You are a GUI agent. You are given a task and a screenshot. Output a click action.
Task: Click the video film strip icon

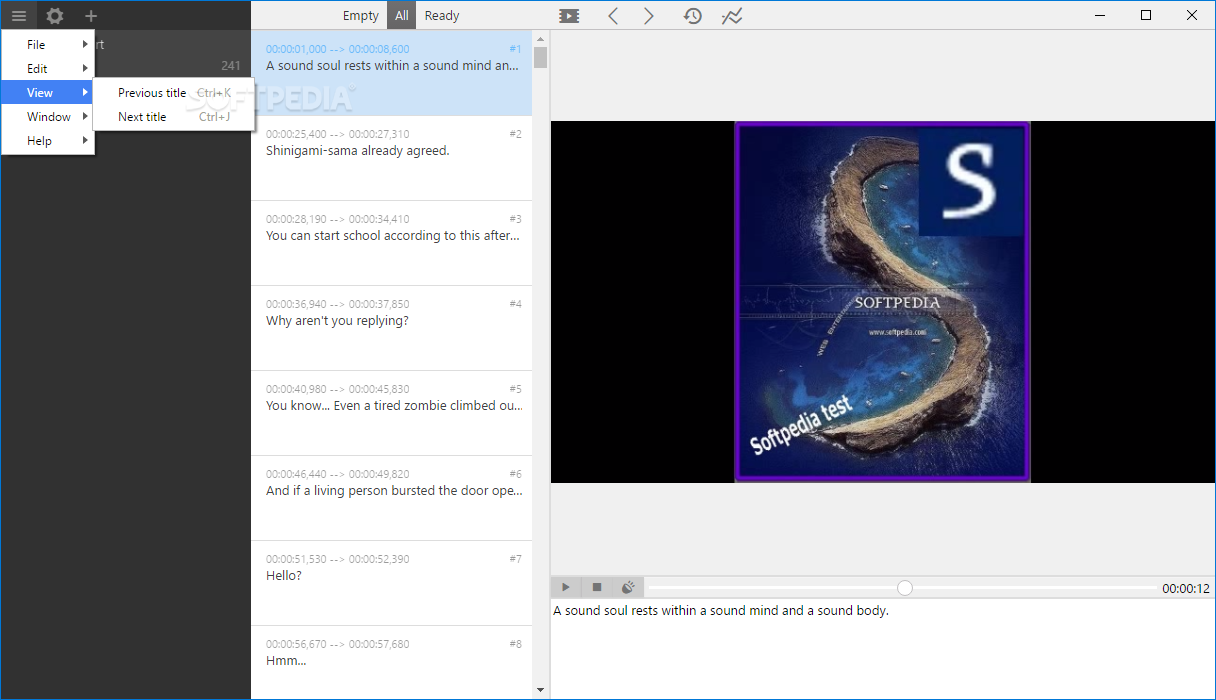pyautogui.click(x=569, y=16)
